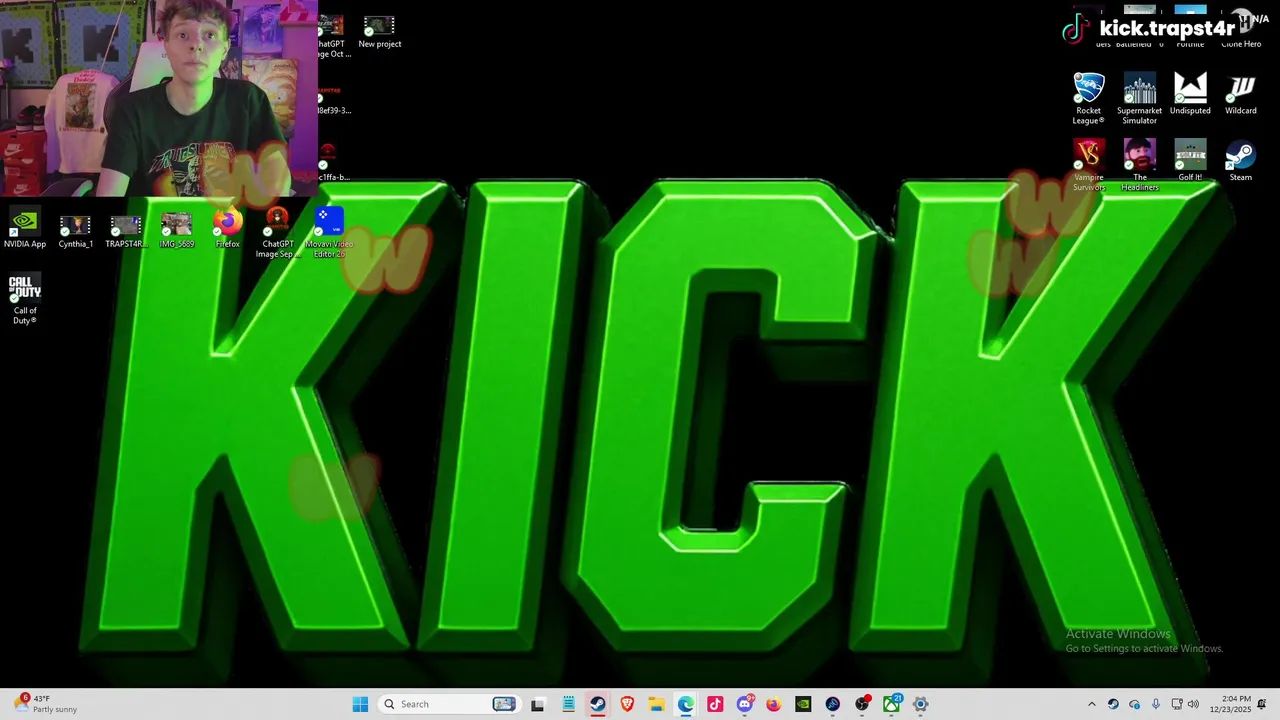This screenshot has width=1280, height=720.
Task: Open TikTok app from the taskbar
Action: point(715,704)
